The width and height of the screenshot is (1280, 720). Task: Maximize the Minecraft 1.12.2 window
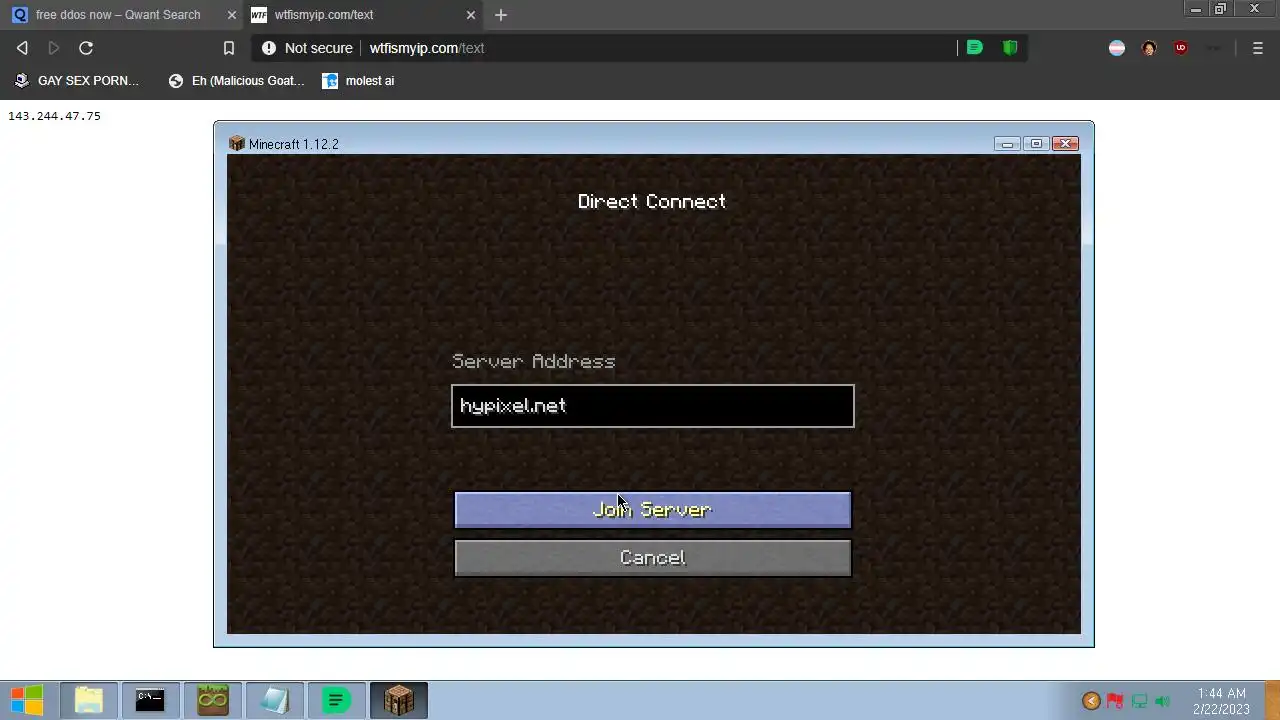coord(1036,144)
